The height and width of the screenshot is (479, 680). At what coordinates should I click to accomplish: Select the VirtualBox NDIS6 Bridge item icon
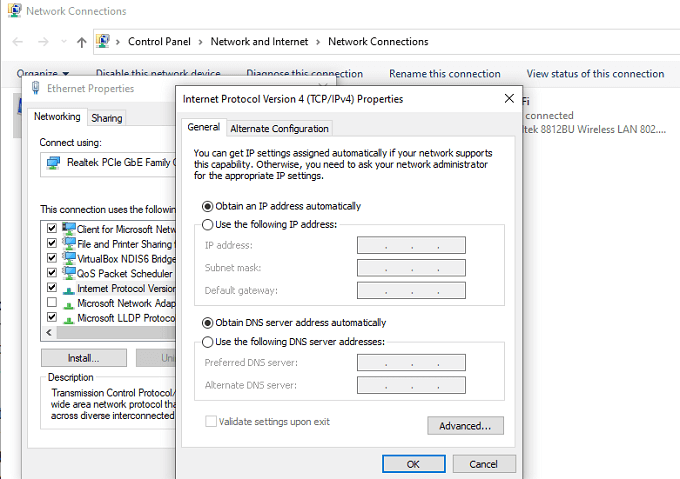click(69, 258)
